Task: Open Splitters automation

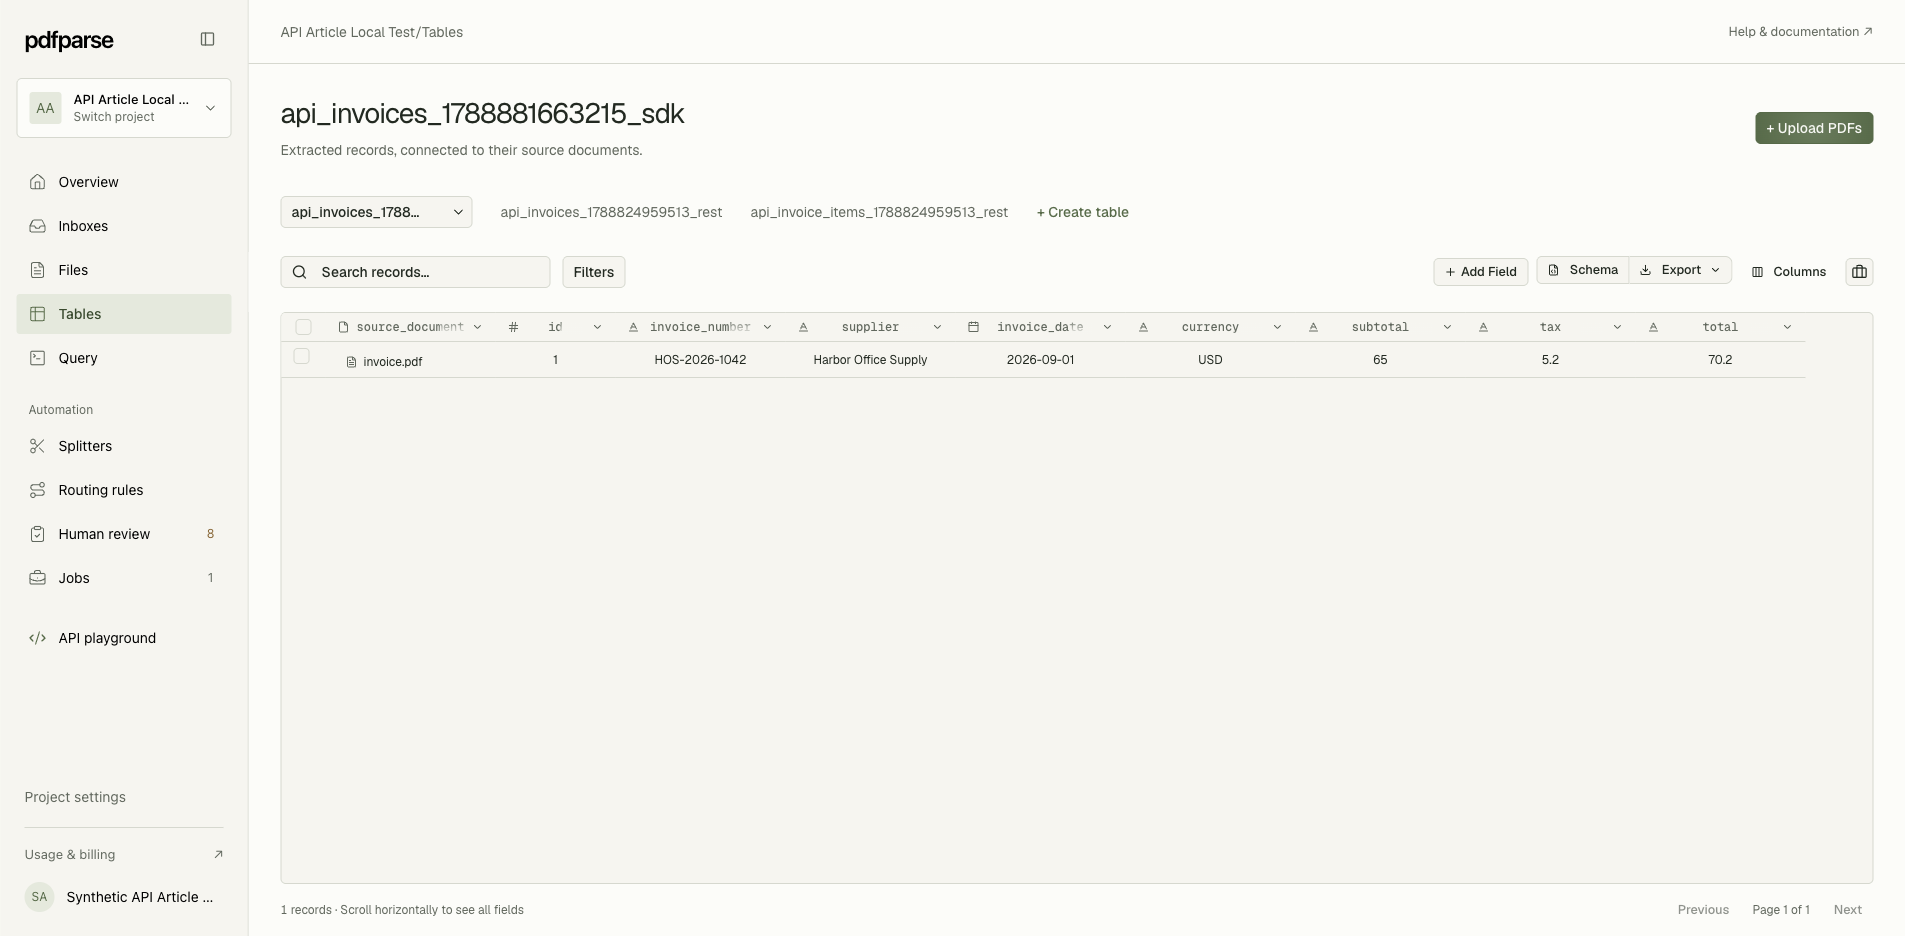Action: [x=124, y=446]
